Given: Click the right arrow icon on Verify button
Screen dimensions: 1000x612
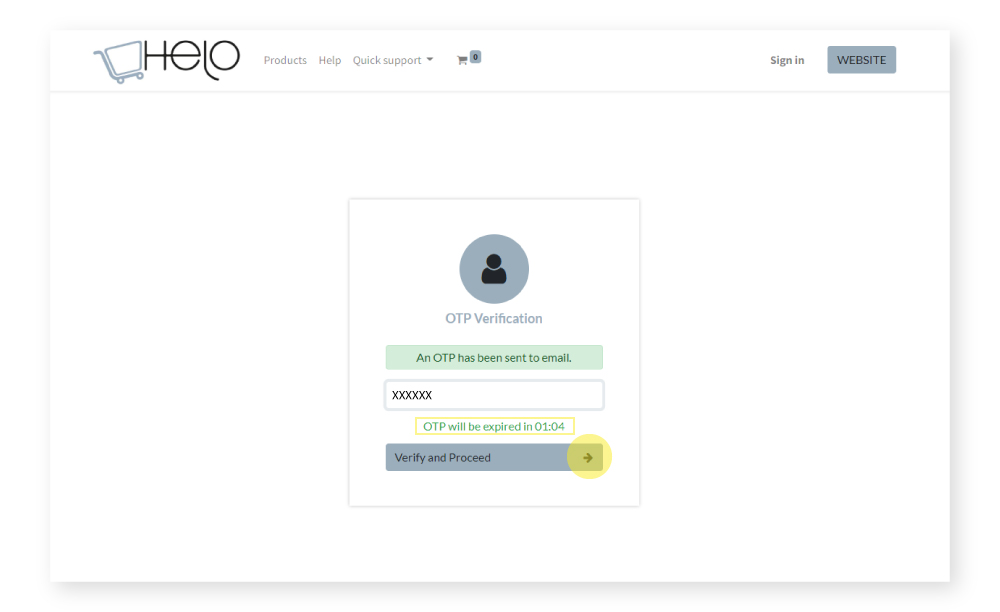Looking at the screenshot, I should click(x=588, y=458).
